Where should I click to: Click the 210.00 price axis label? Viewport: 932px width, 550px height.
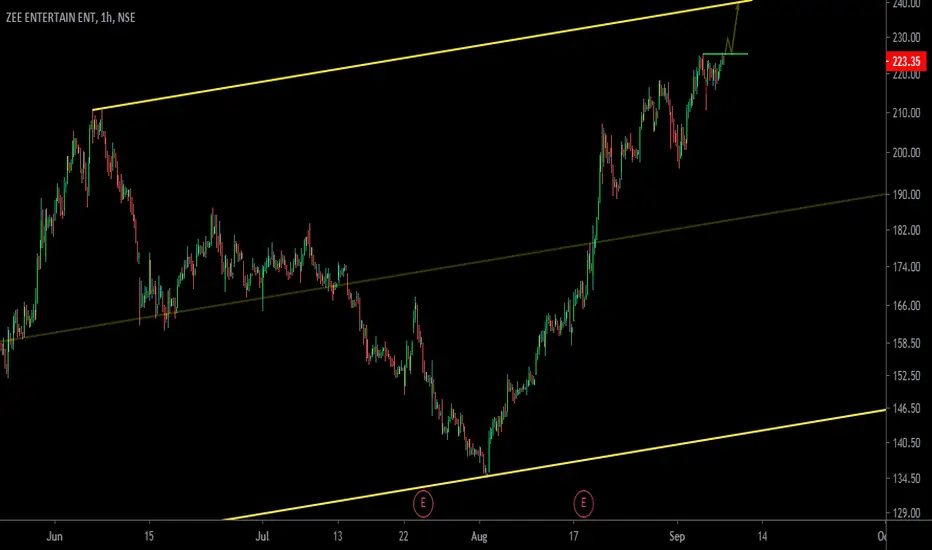[906, 113]
